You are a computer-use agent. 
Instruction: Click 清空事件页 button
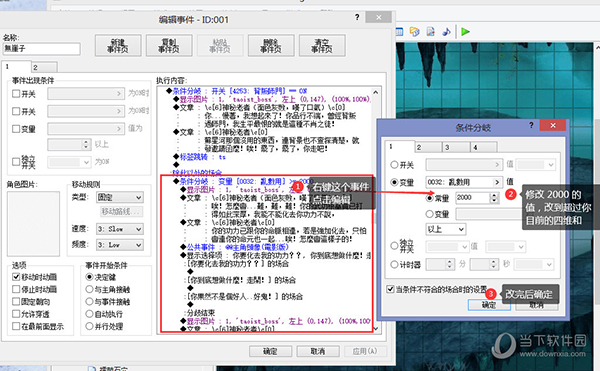322,46
